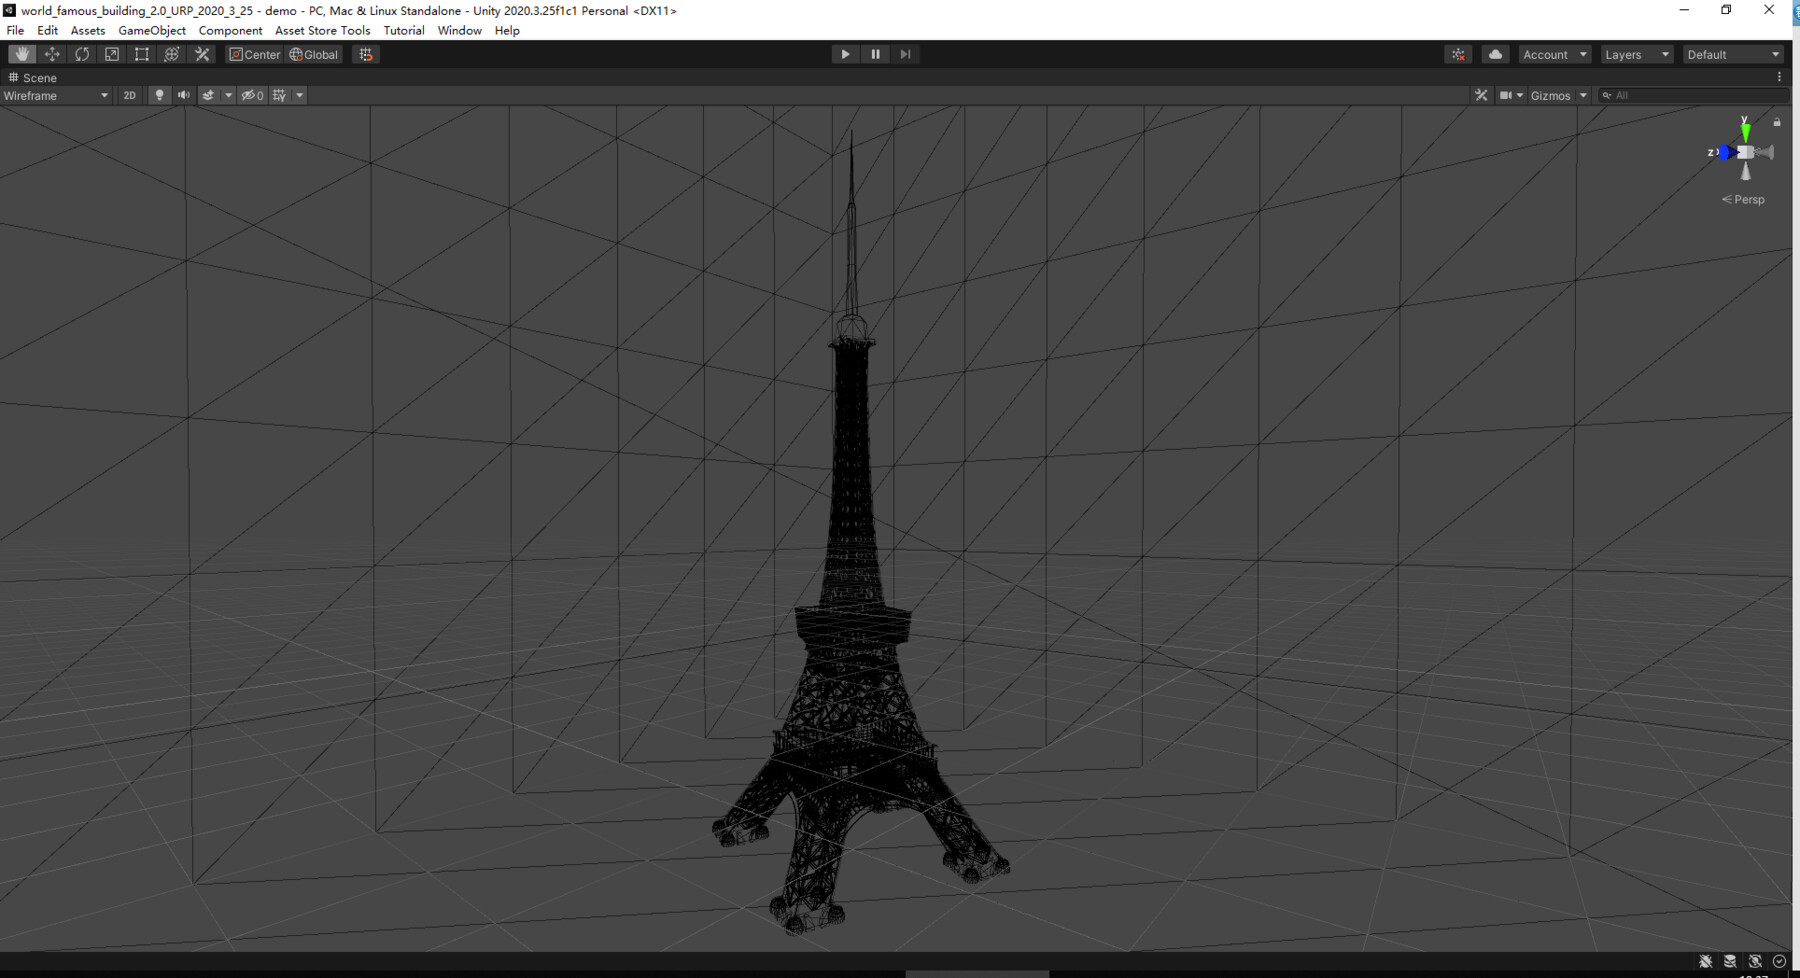Image resolution: width=1800 pixels, height=978 pixels.
Task: Select the Move tool
Action: point(51,54)
